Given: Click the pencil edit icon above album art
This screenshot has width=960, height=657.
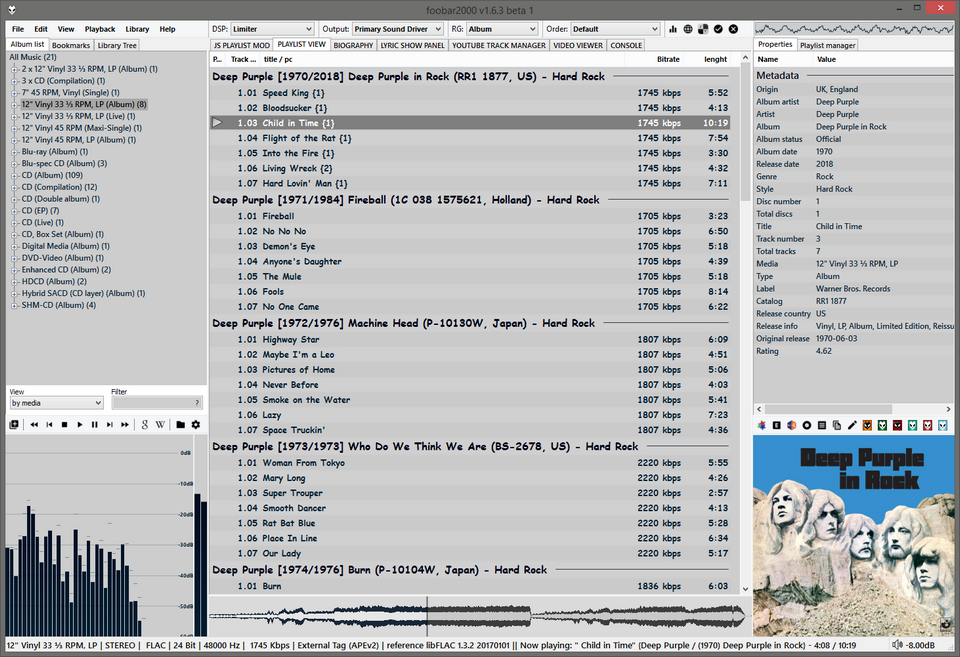Looking at the screenshot, I should click(852, 426).
